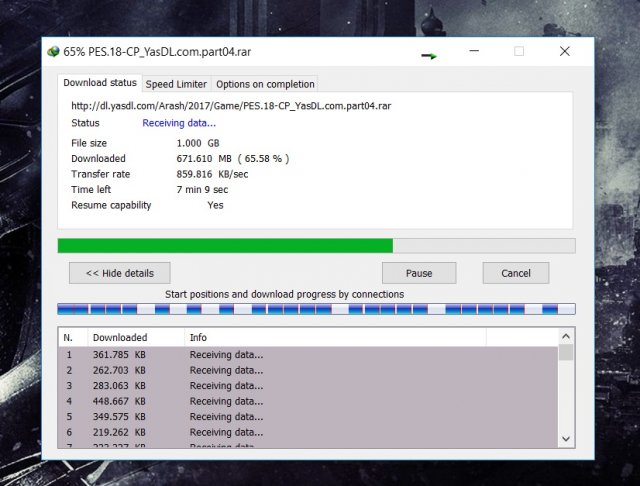This screenshot has height=486, width=640.
Task: Click the N. column header
Action: point(73,337)
